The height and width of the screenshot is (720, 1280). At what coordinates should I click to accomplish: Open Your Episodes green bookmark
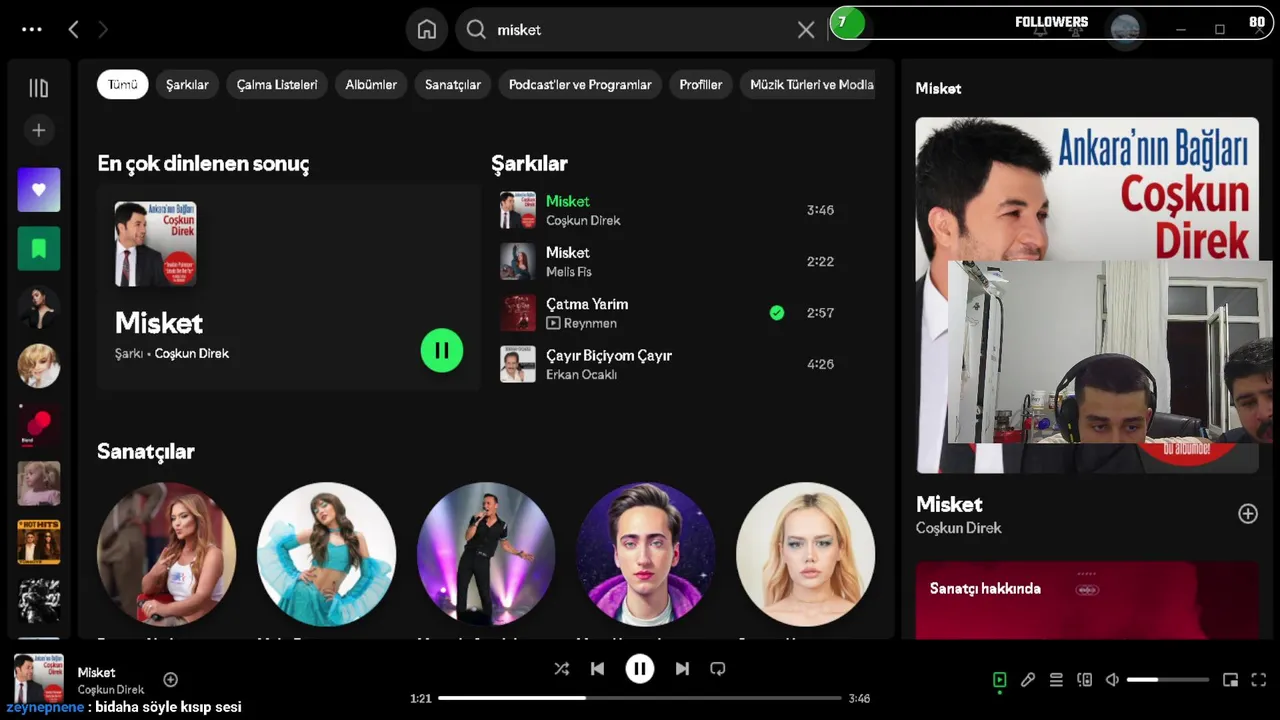coord(39,248)
